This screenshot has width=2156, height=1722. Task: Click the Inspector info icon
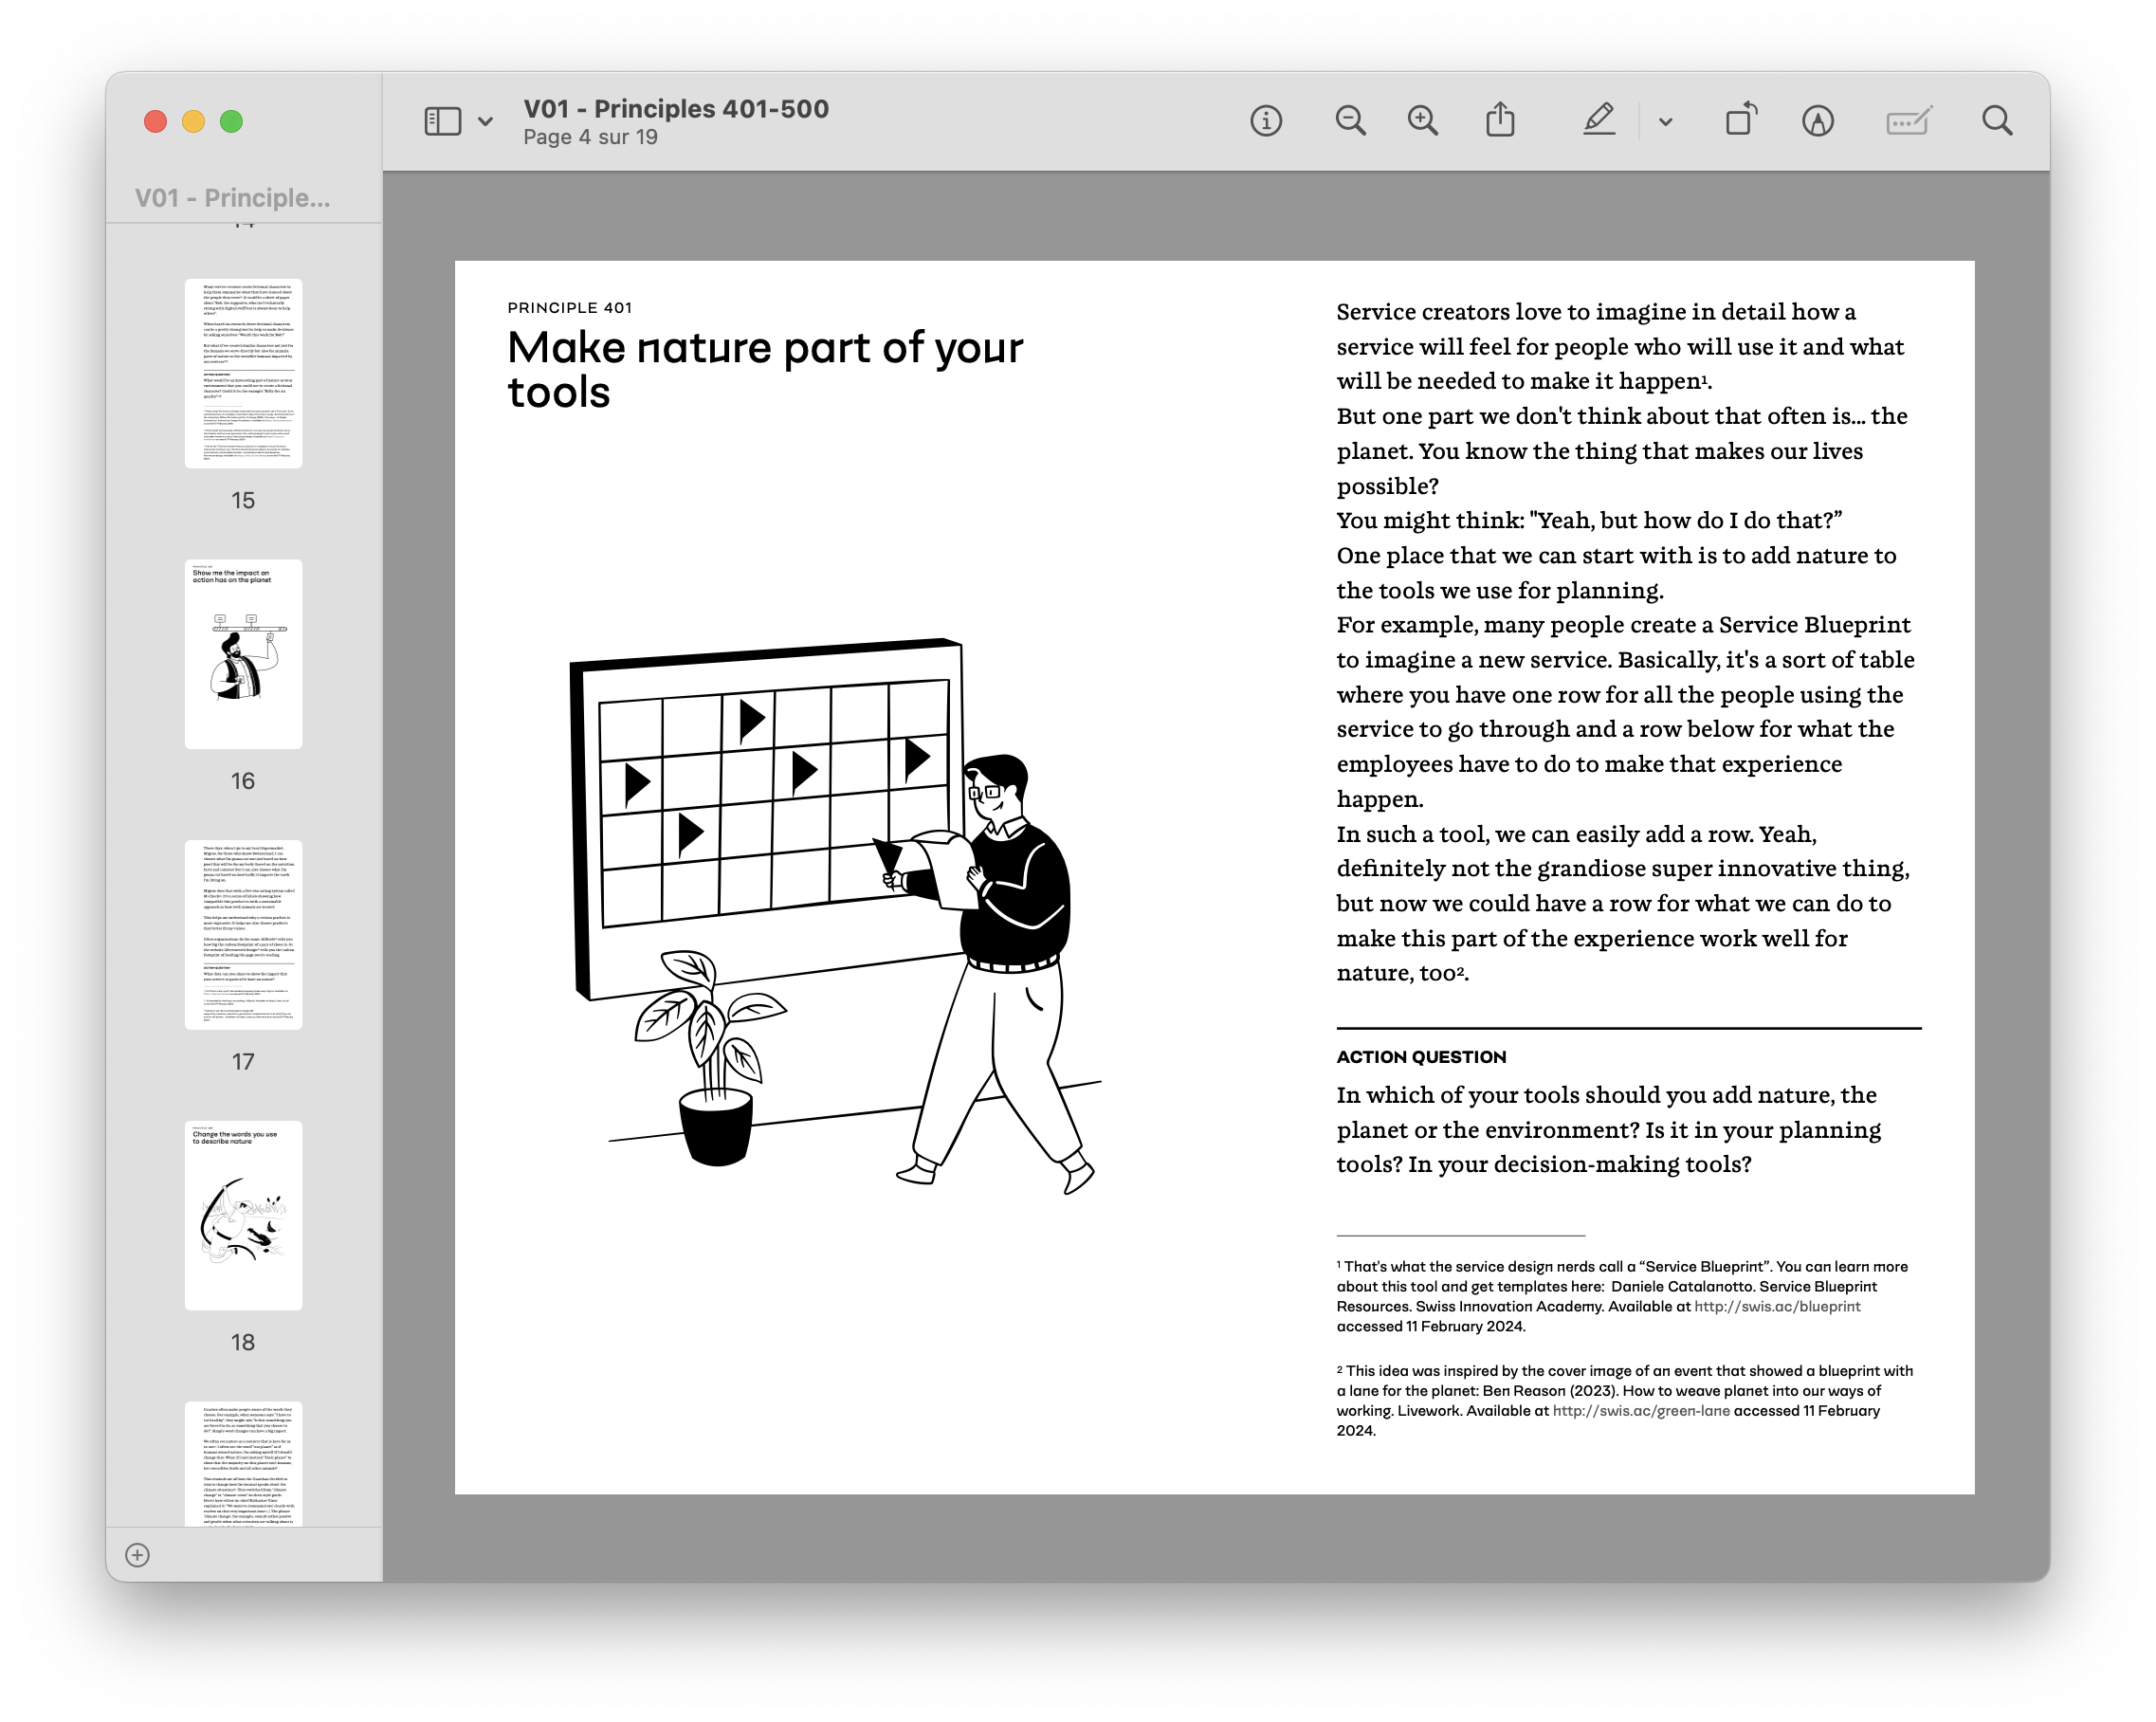(1266, 121)
